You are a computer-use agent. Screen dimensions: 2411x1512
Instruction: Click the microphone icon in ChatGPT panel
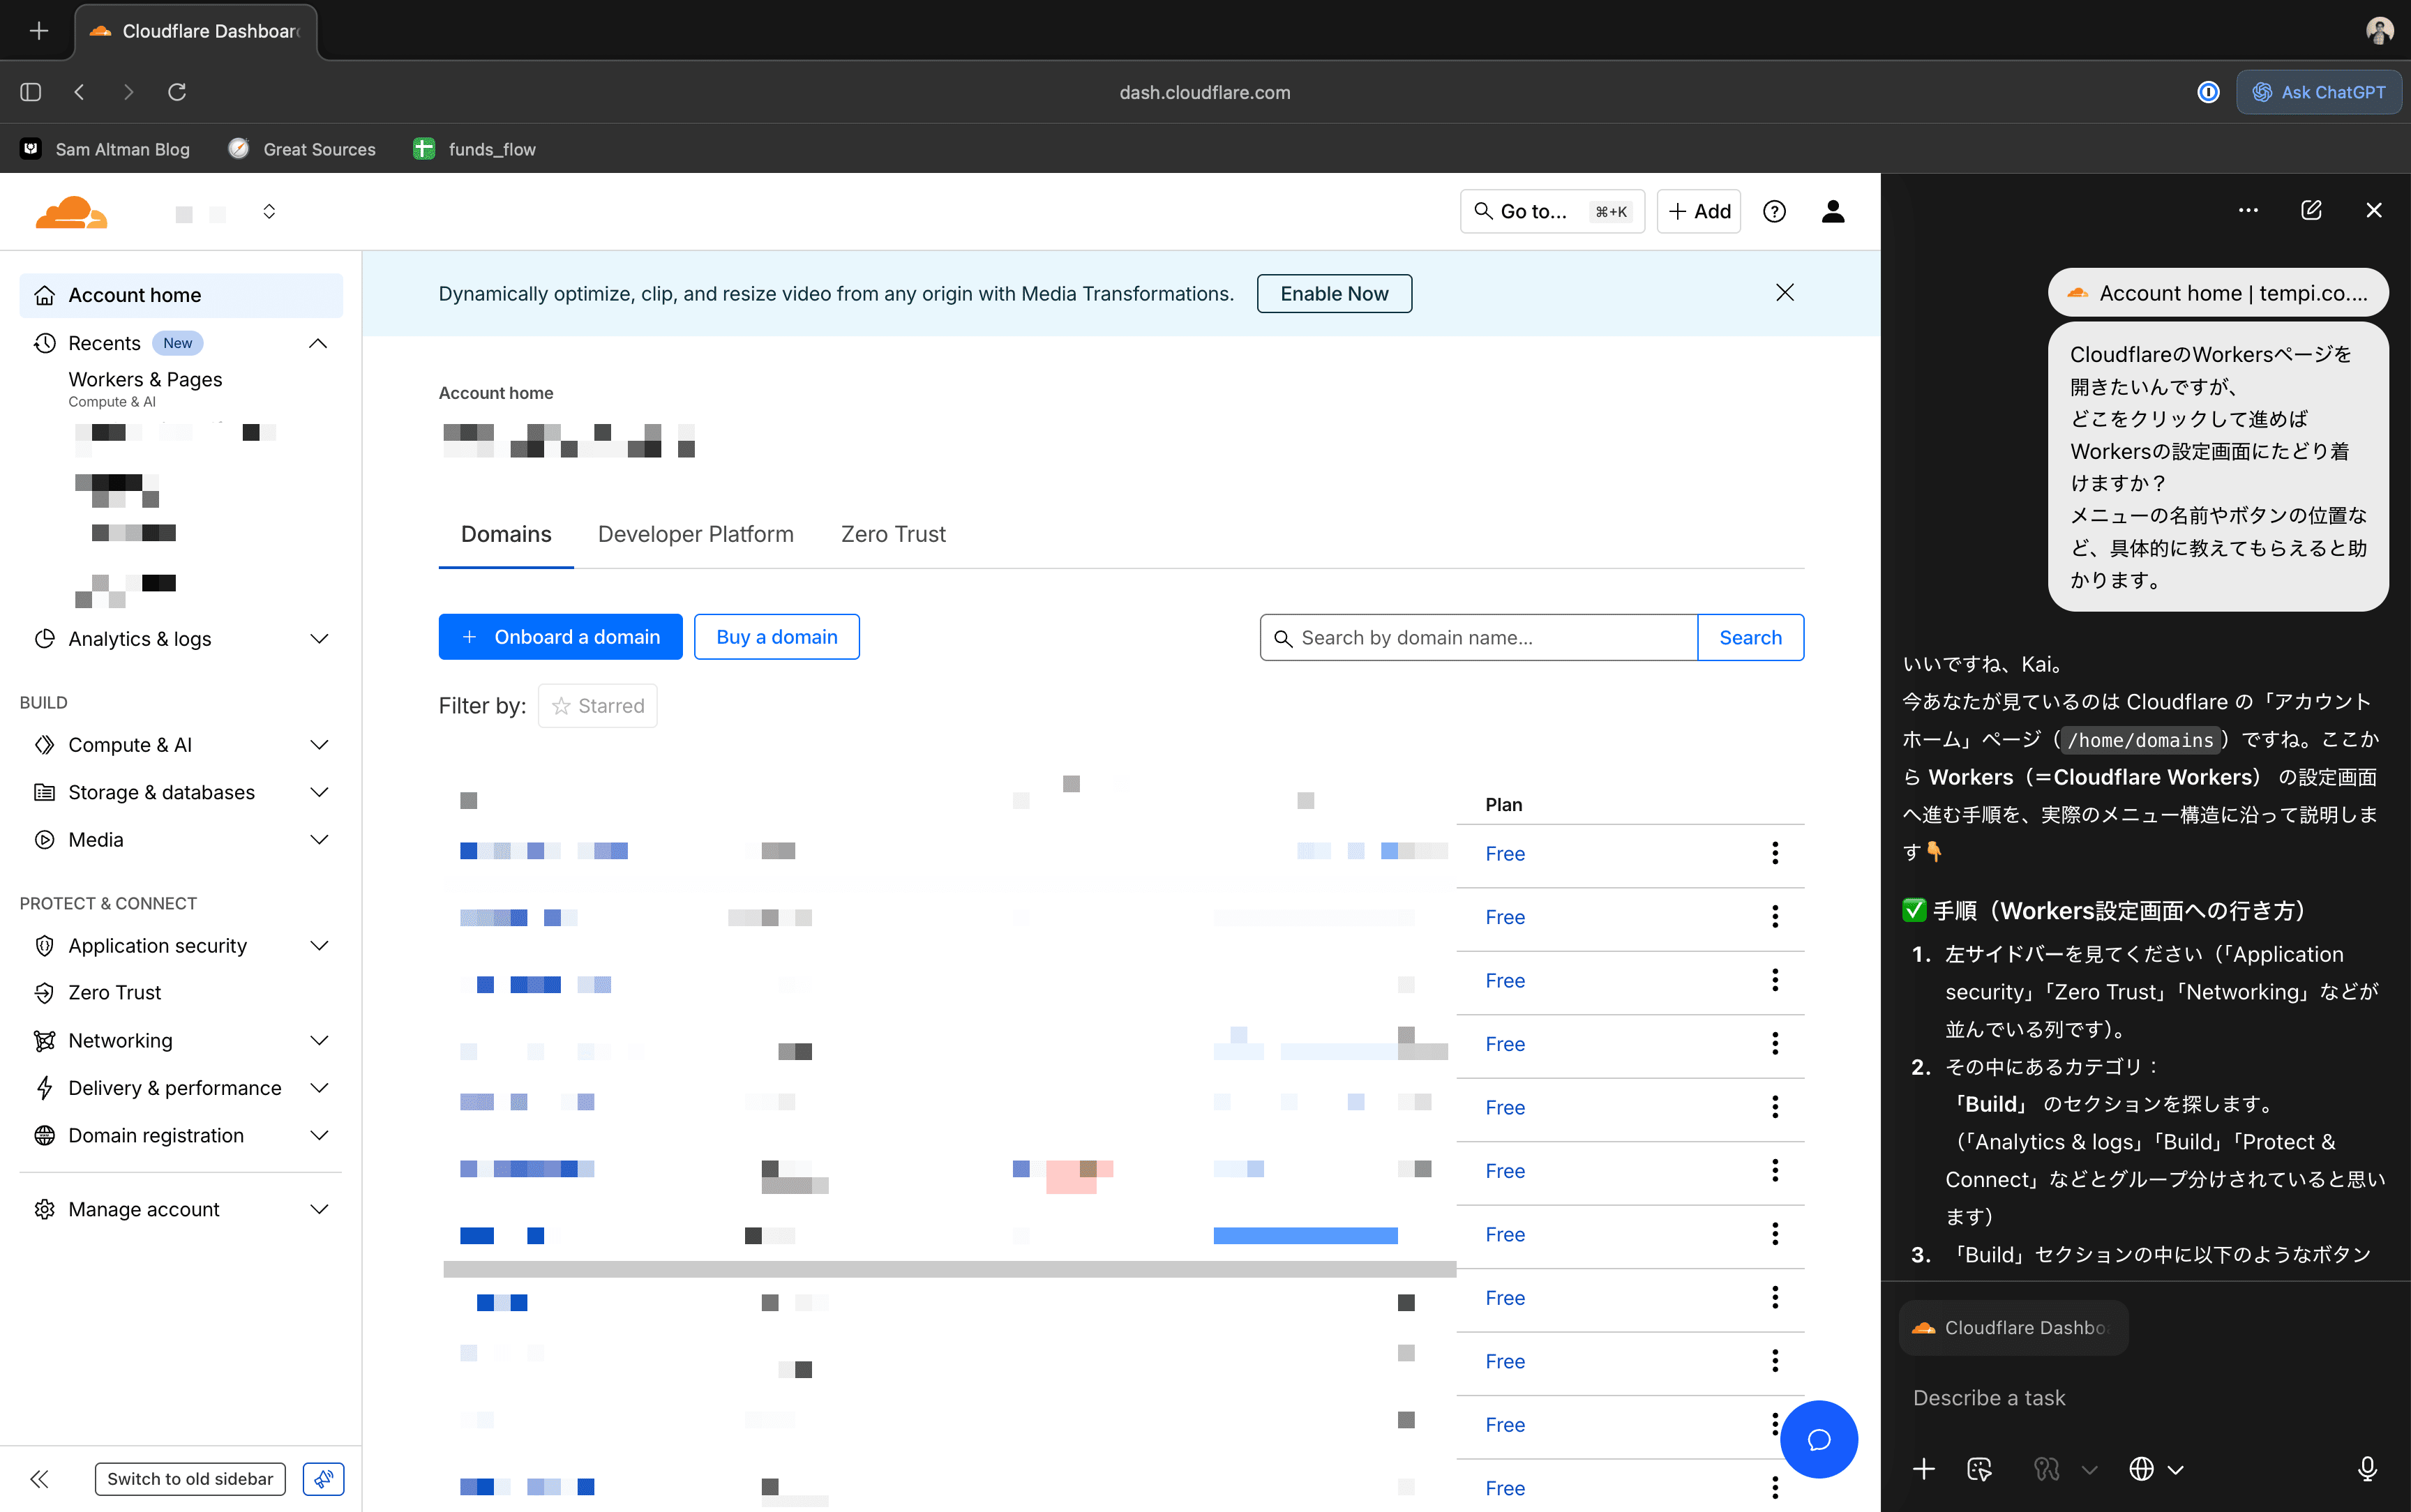[x=2366, y=1468]
